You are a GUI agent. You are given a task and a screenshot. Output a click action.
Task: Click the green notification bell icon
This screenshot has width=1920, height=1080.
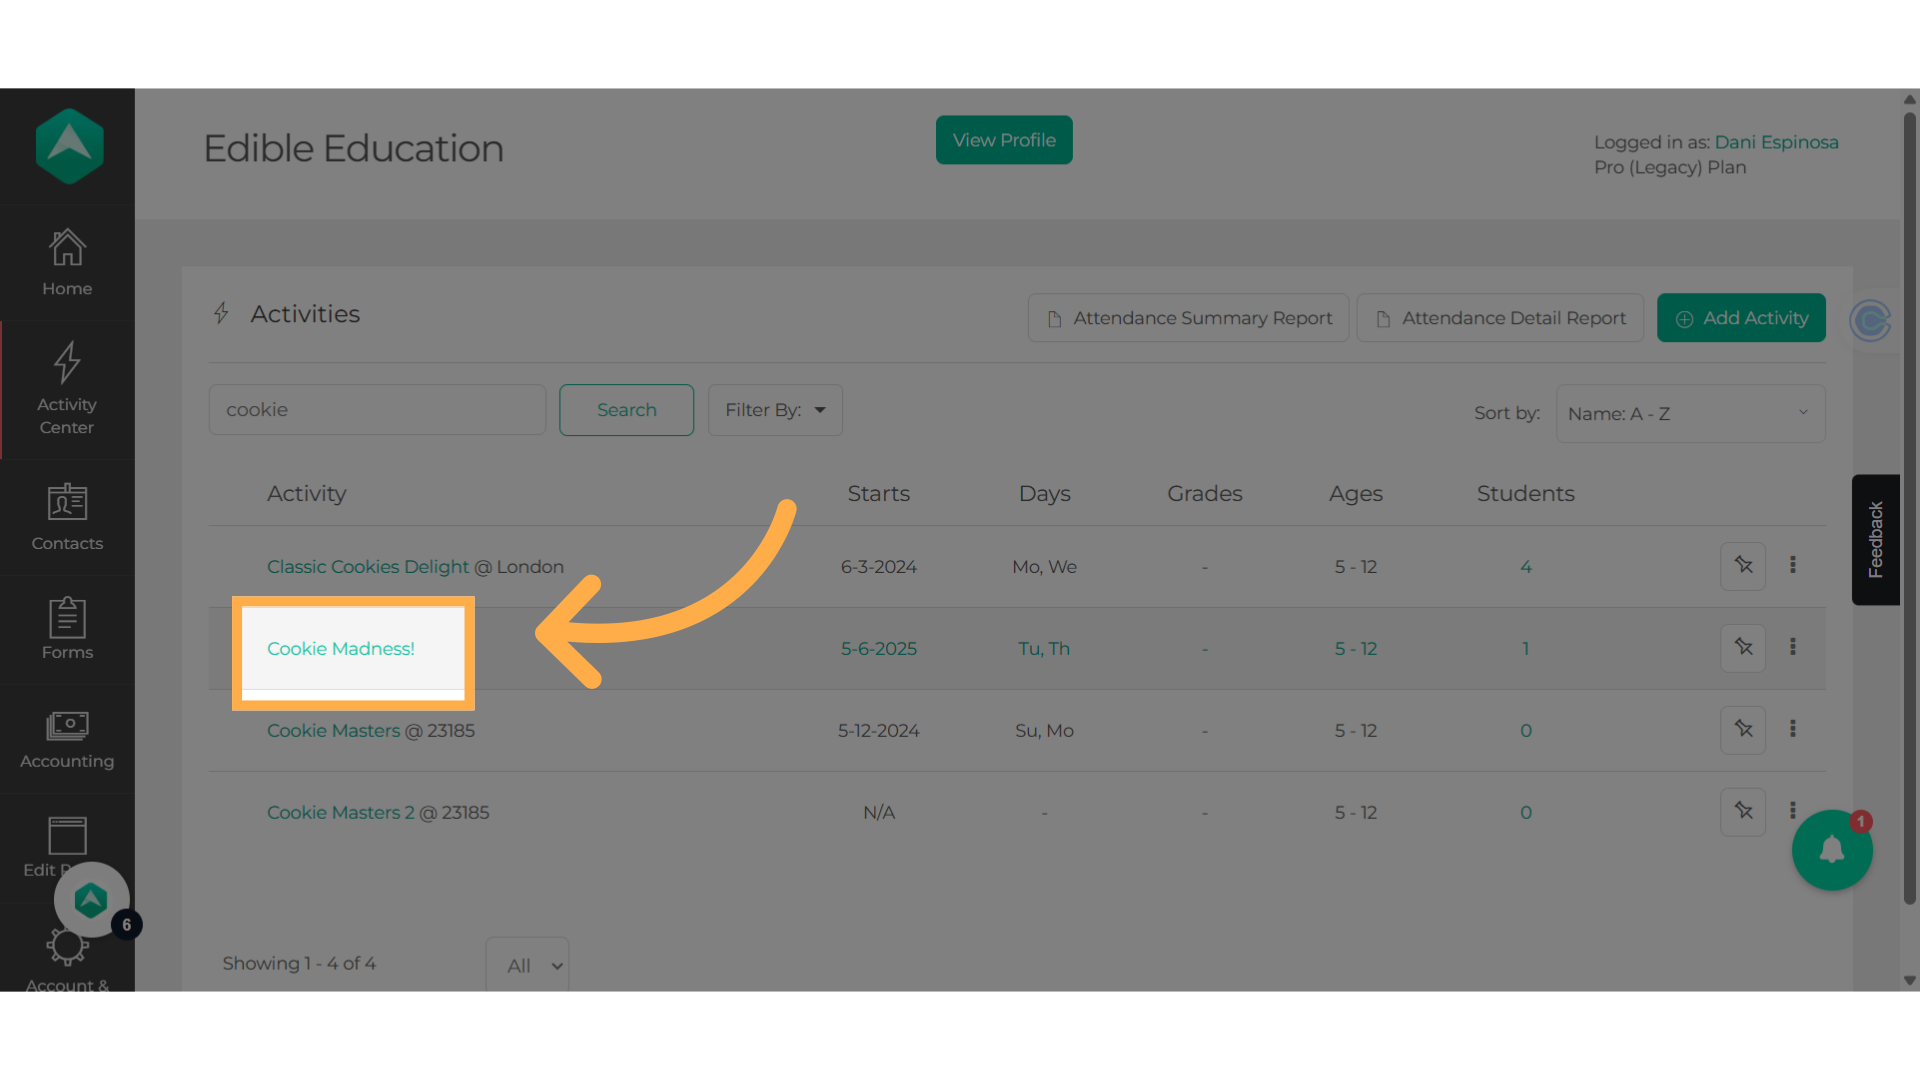1832,850
